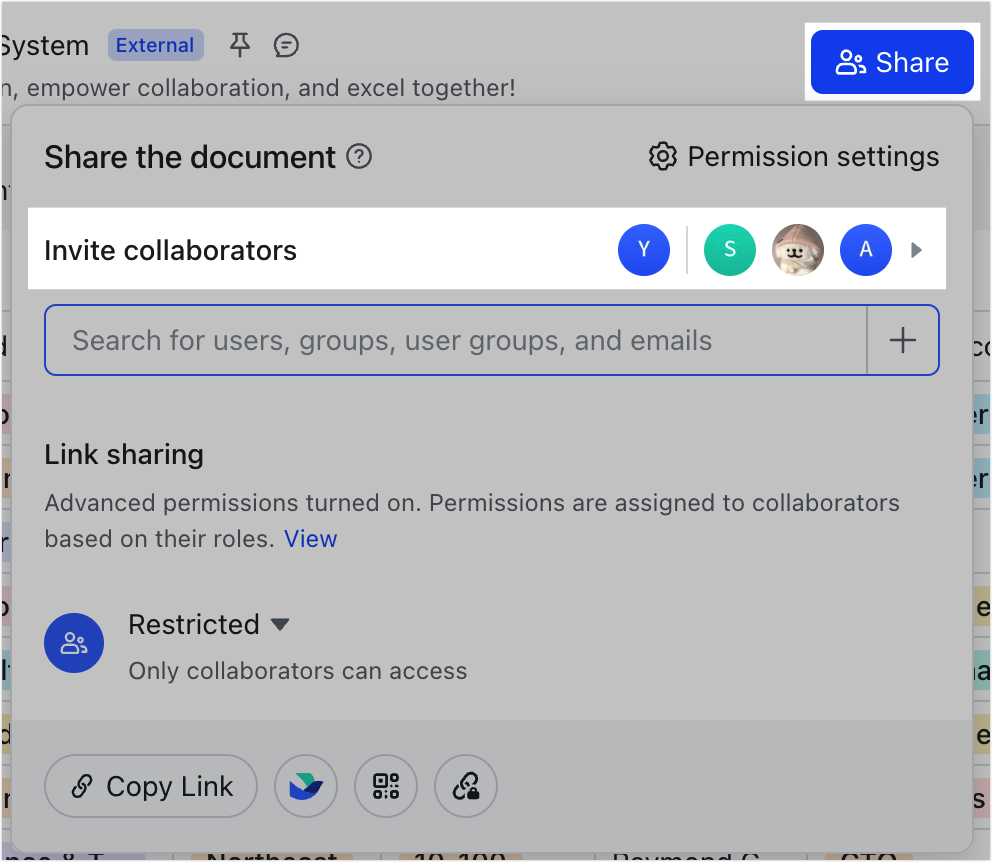
Task: Create a password-protected link
Action: tap(466, 786)
